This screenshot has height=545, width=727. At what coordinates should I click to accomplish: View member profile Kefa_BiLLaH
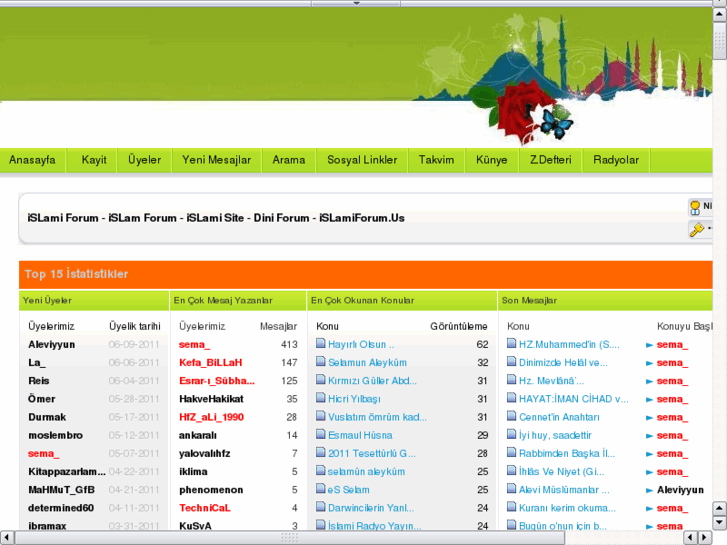click(210, 363)
